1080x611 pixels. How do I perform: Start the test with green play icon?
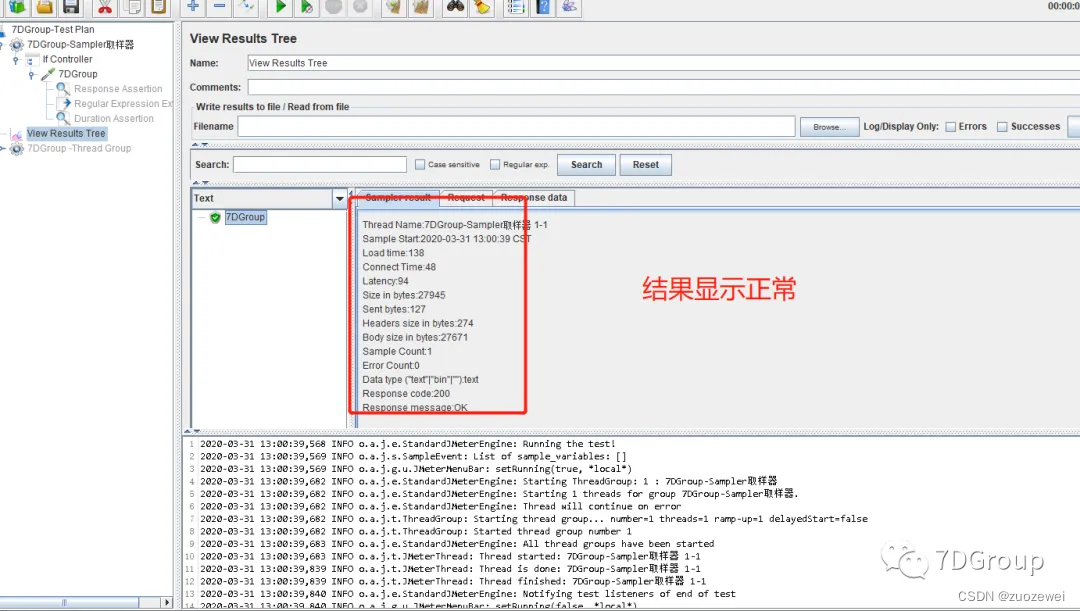pyautogui.click(x=280, y=7)
